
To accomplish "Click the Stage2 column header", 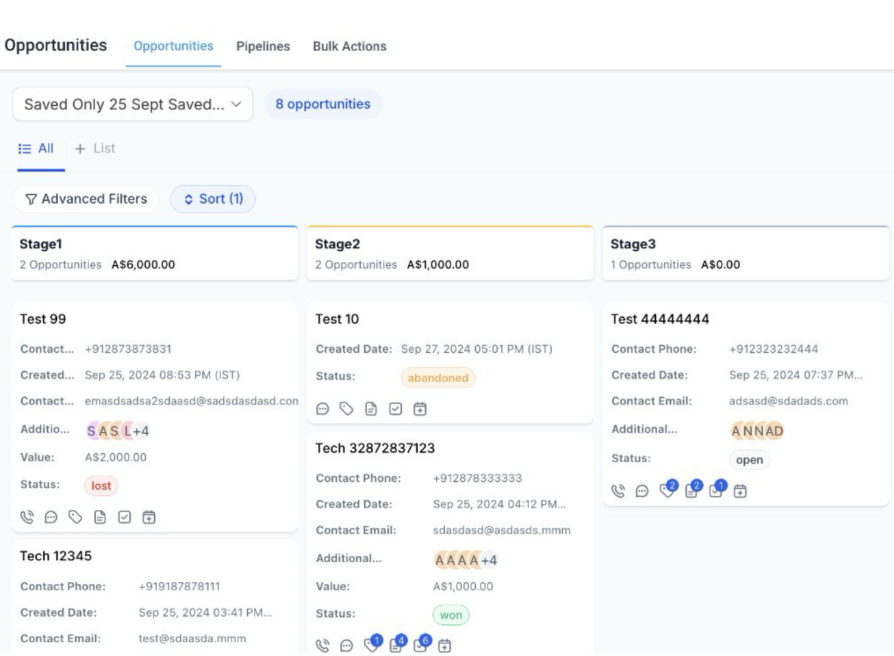I will [450, 253].
